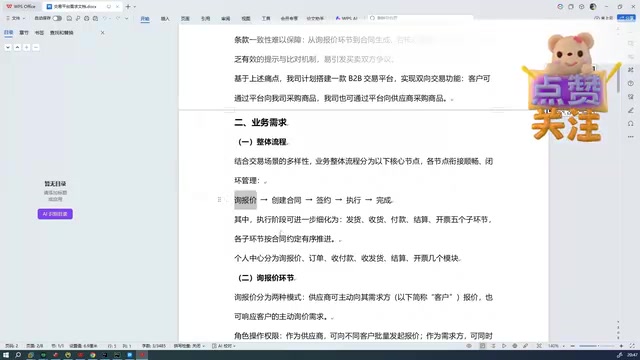Click the heading (二)询报价环节
Image resolution: width=640 pixels, height=360 pixels.
coord(266,278)
